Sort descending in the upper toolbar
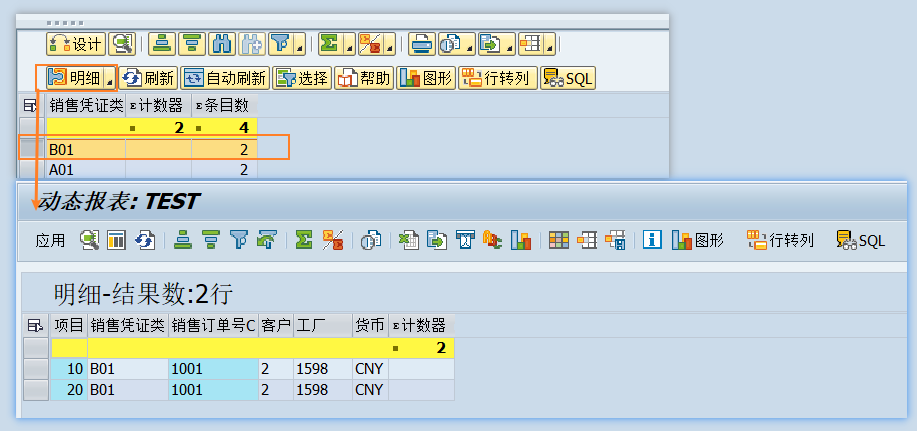This screenshot has width=917, height=431. pos(191,44)
